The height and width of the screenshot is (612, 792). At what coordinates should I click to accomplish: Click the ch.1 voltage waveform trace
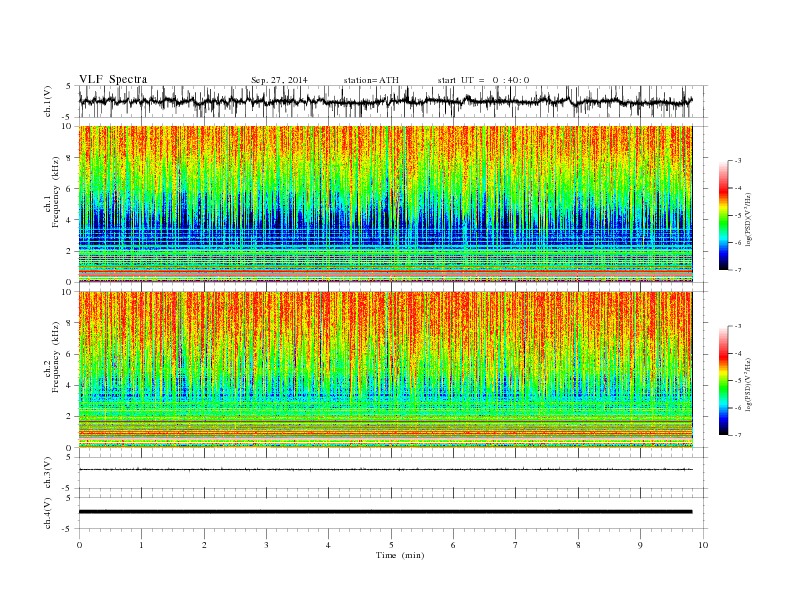(x=385, y=101)
